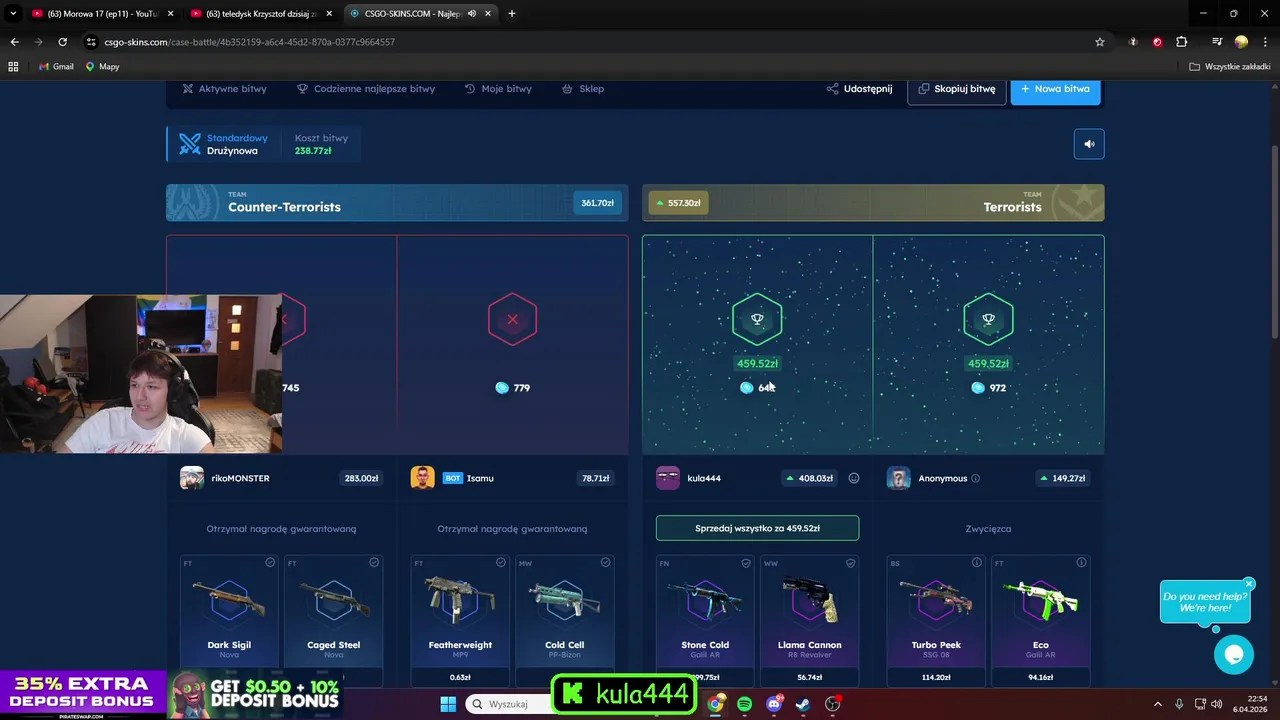
Task: Open Wszystkie zakładki folder
Action: tap(1230, 66)
